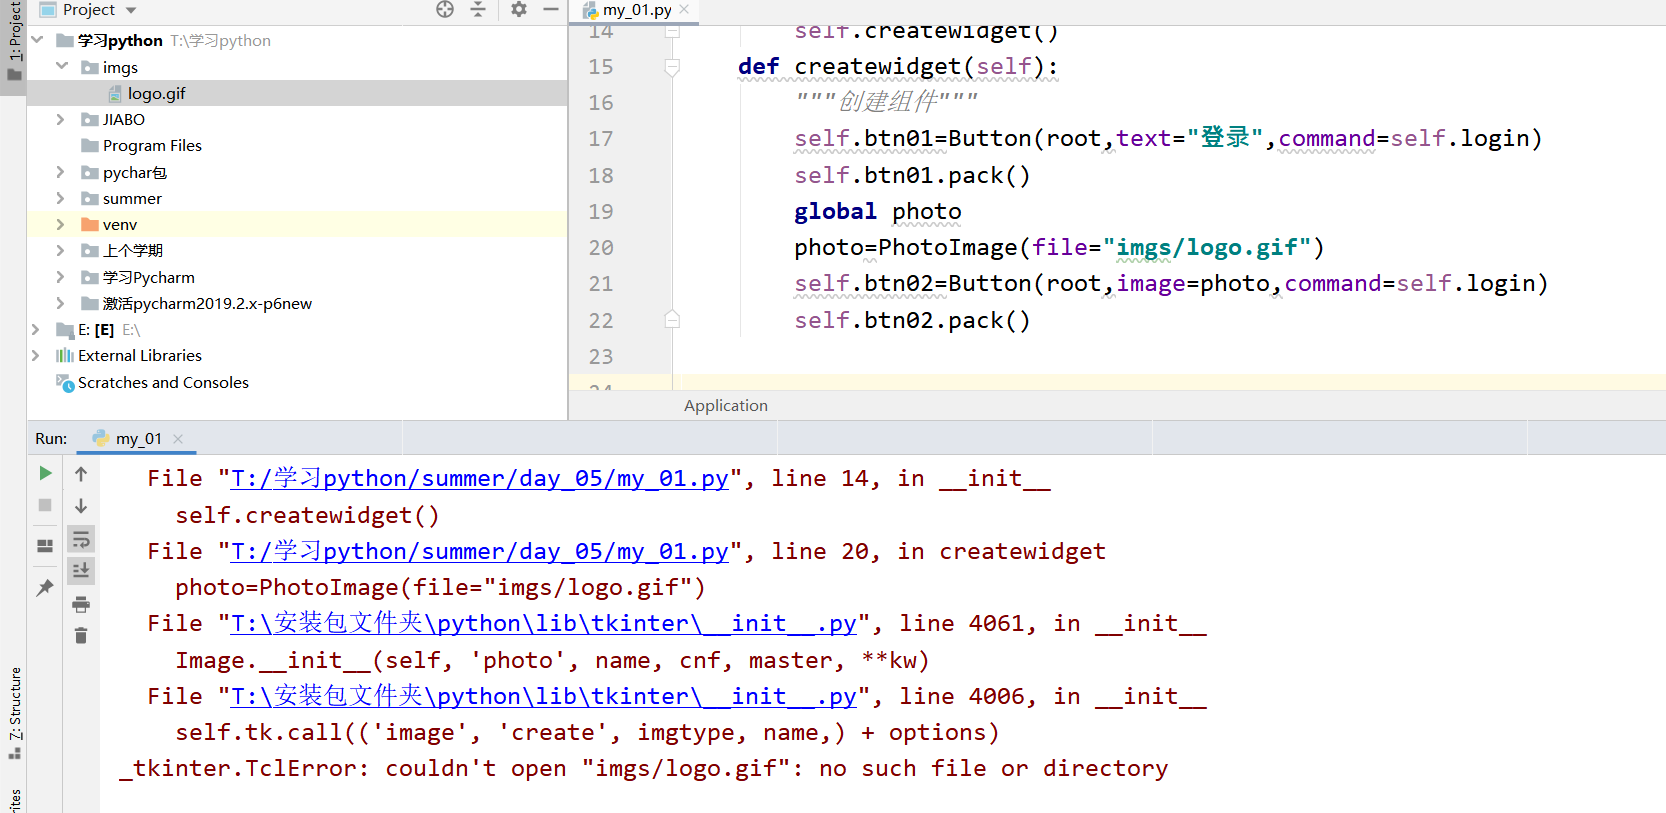Click the 'self.tk.call' console line
The height and width of the screenshot is (813, 1666).
coord(587,732)
